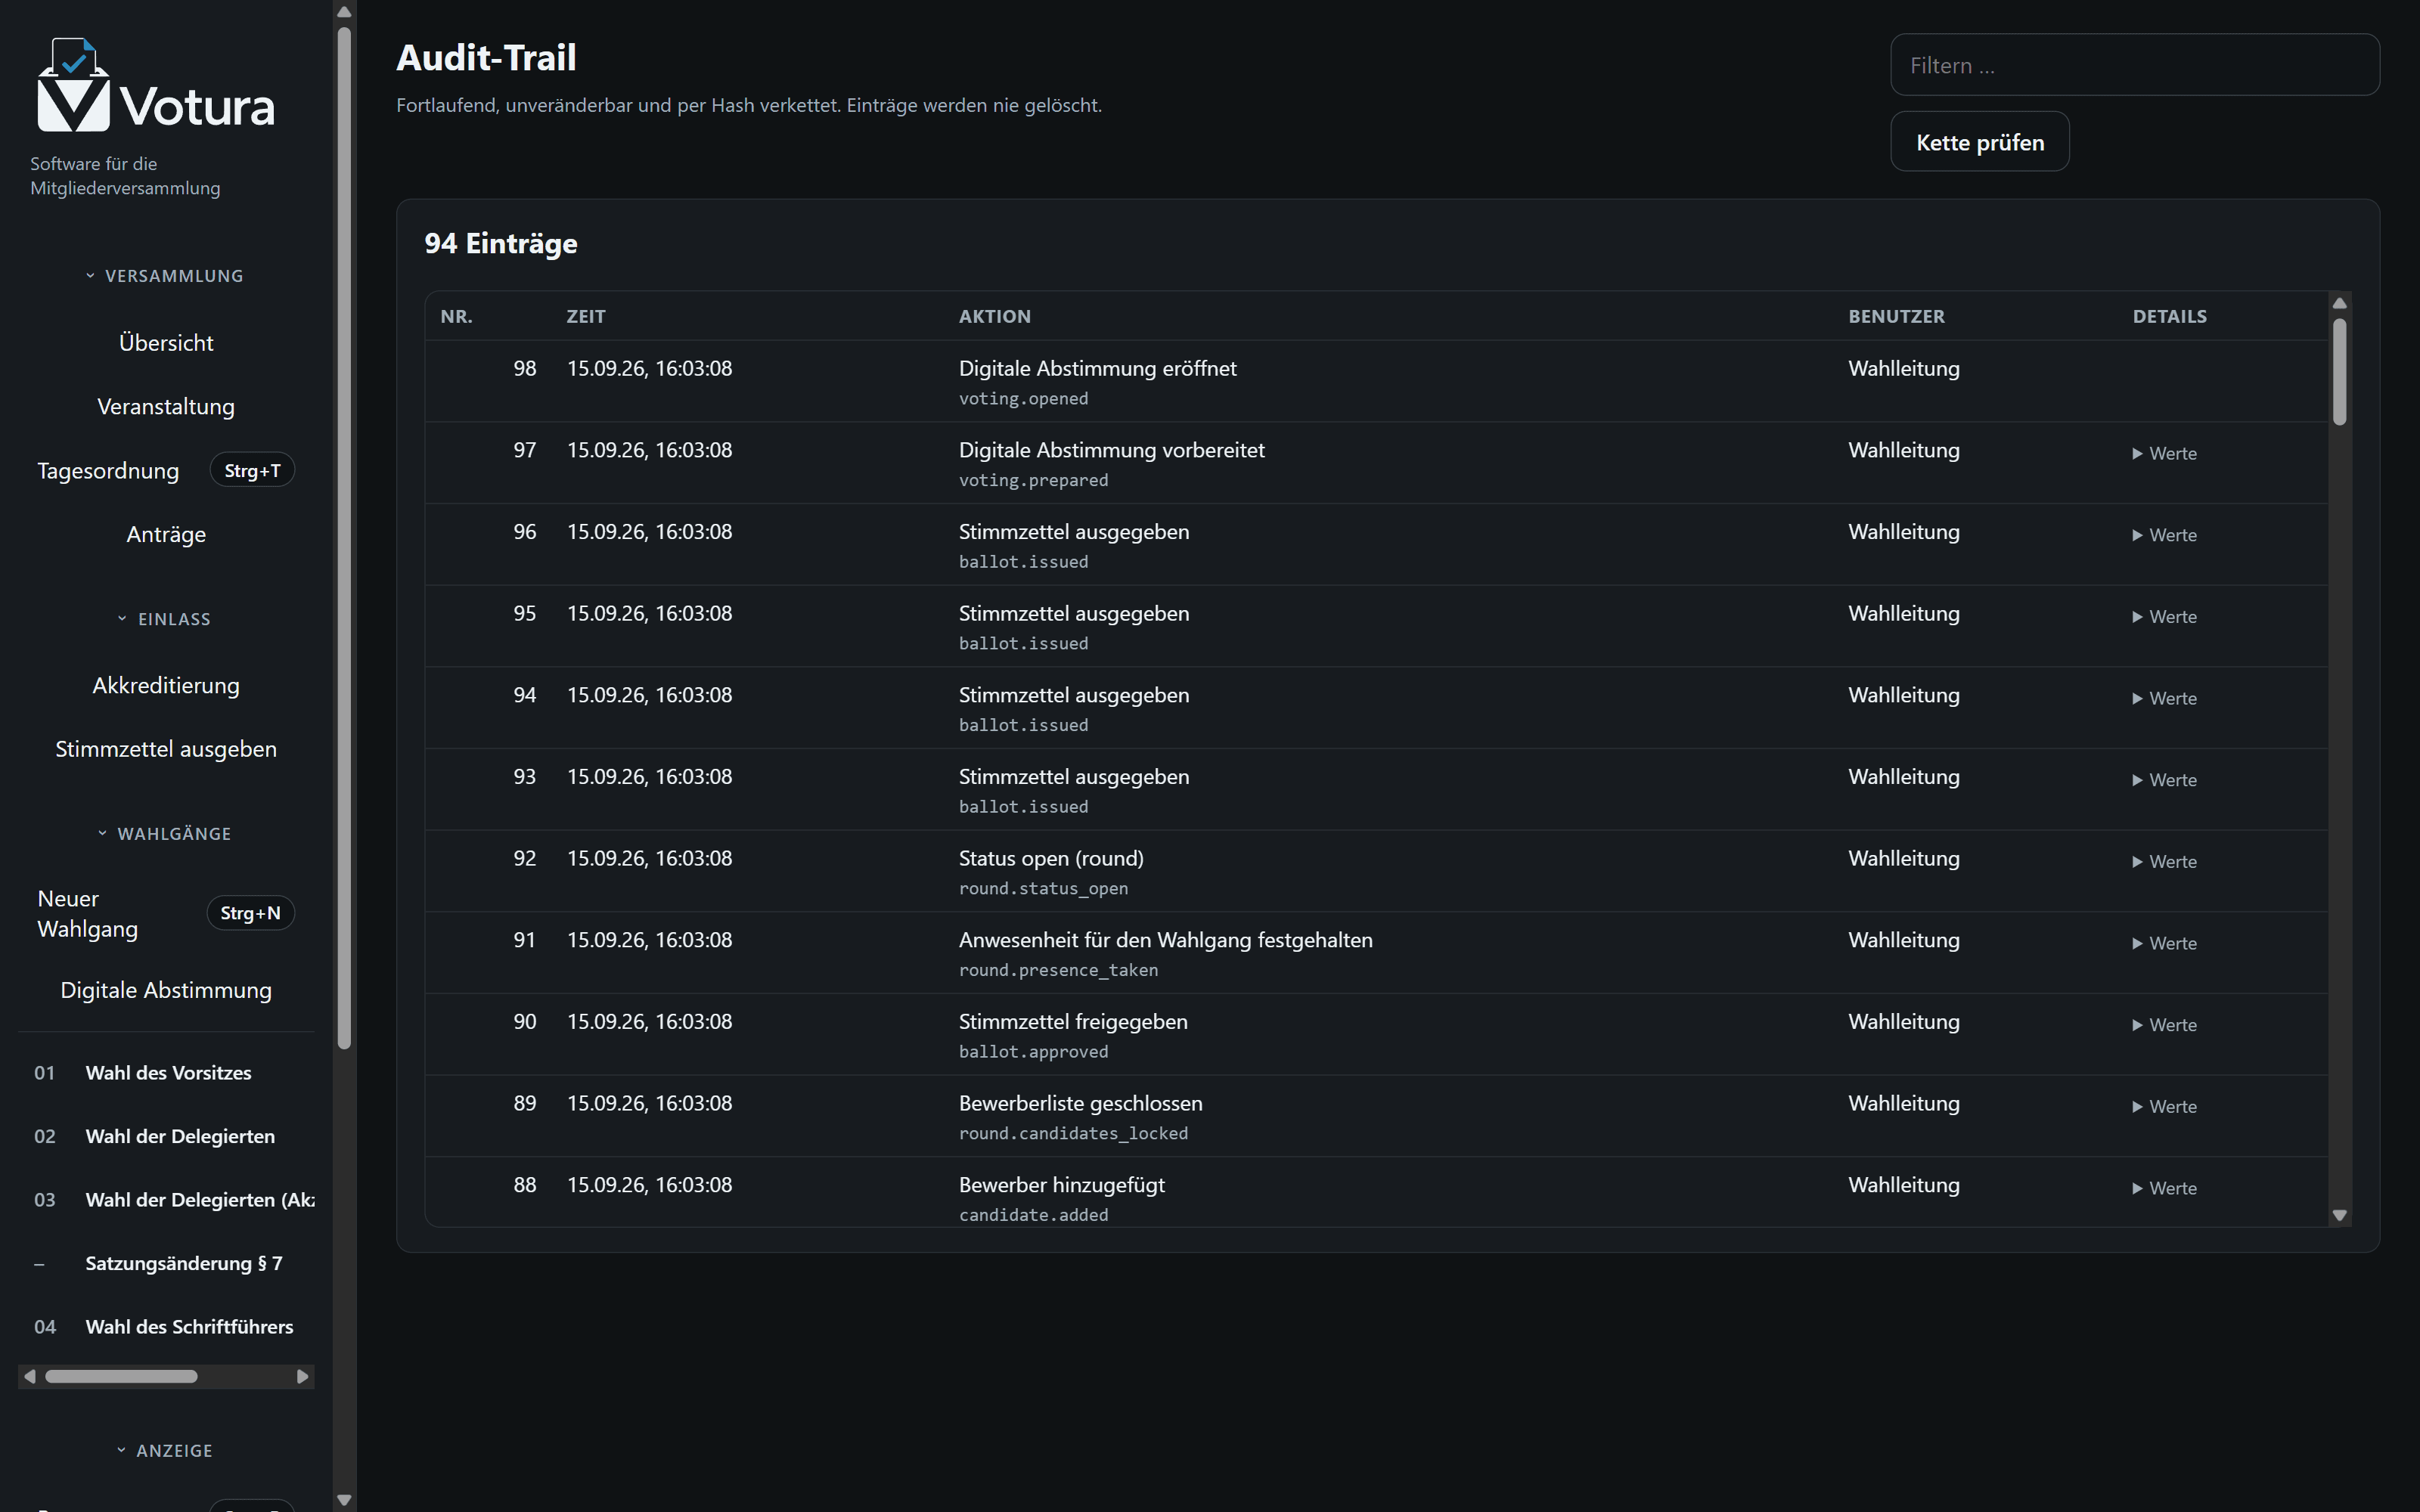The image size is (2420, 1512).
Task: Click the ZEIT column header
Action: click(585, 317)
